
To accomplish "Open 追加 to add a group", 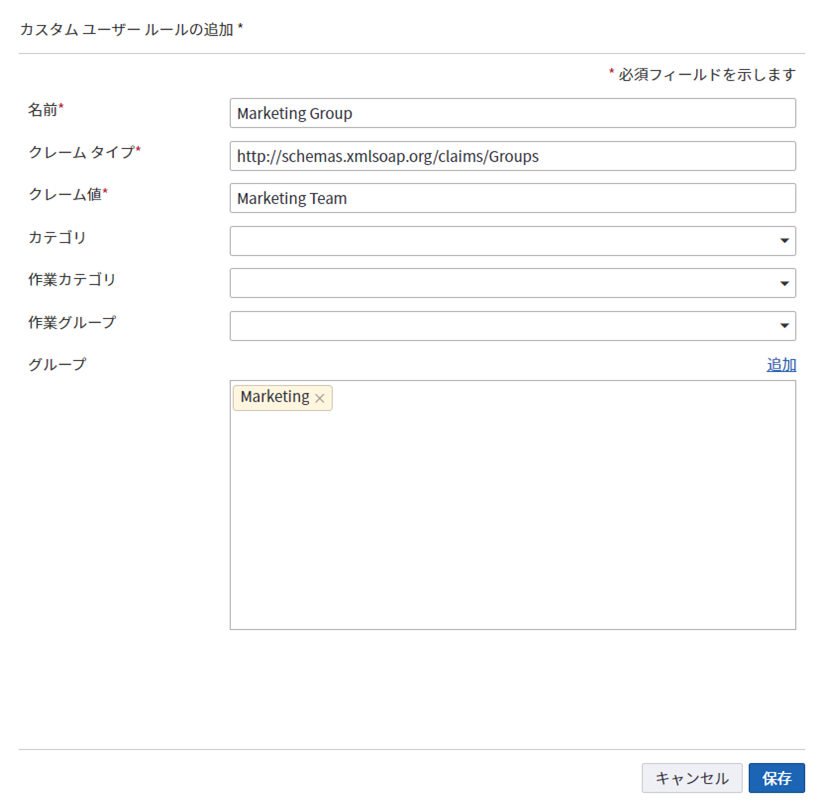I will pyautogui.click(x=781, y=364).
